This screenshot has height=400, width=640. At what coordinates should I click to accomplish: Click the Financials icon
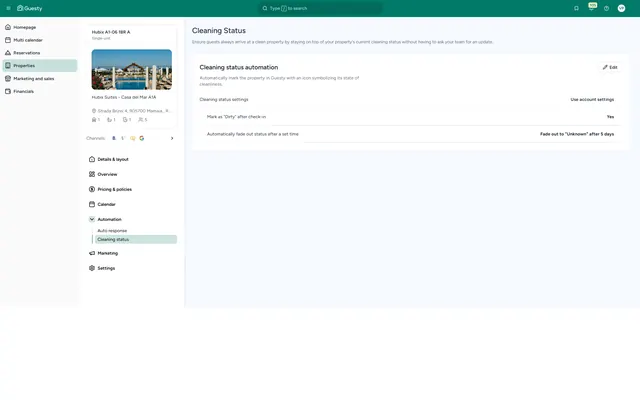(8, 91)
